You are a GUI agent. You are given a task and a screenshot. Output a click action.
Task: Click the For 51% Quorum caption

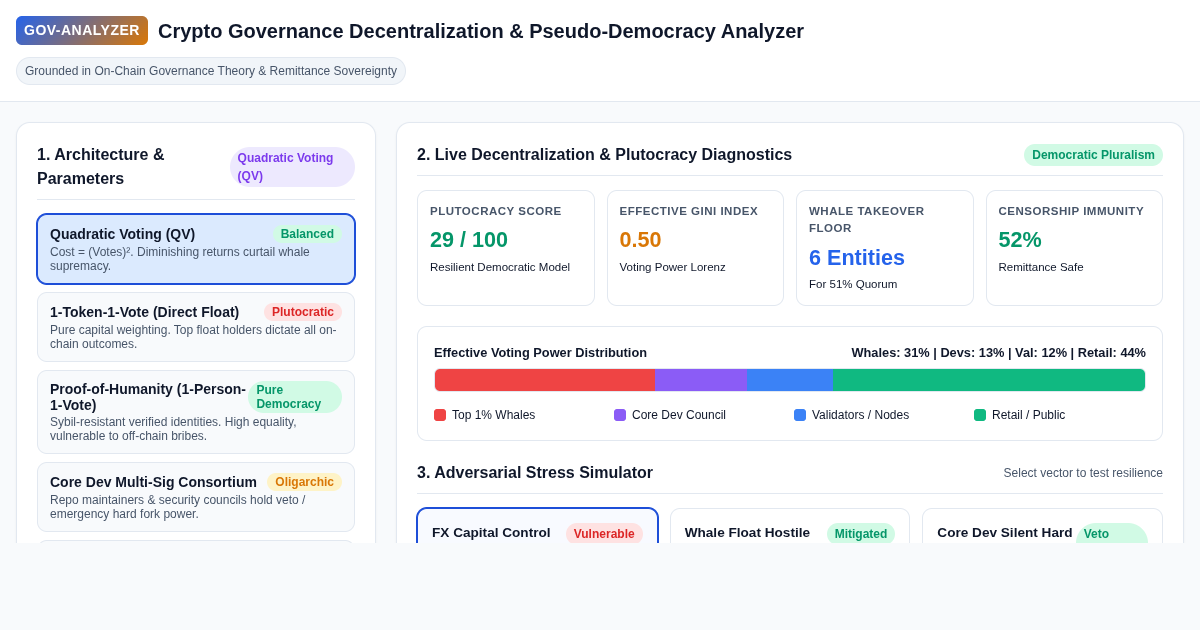(x=853, y=284)
